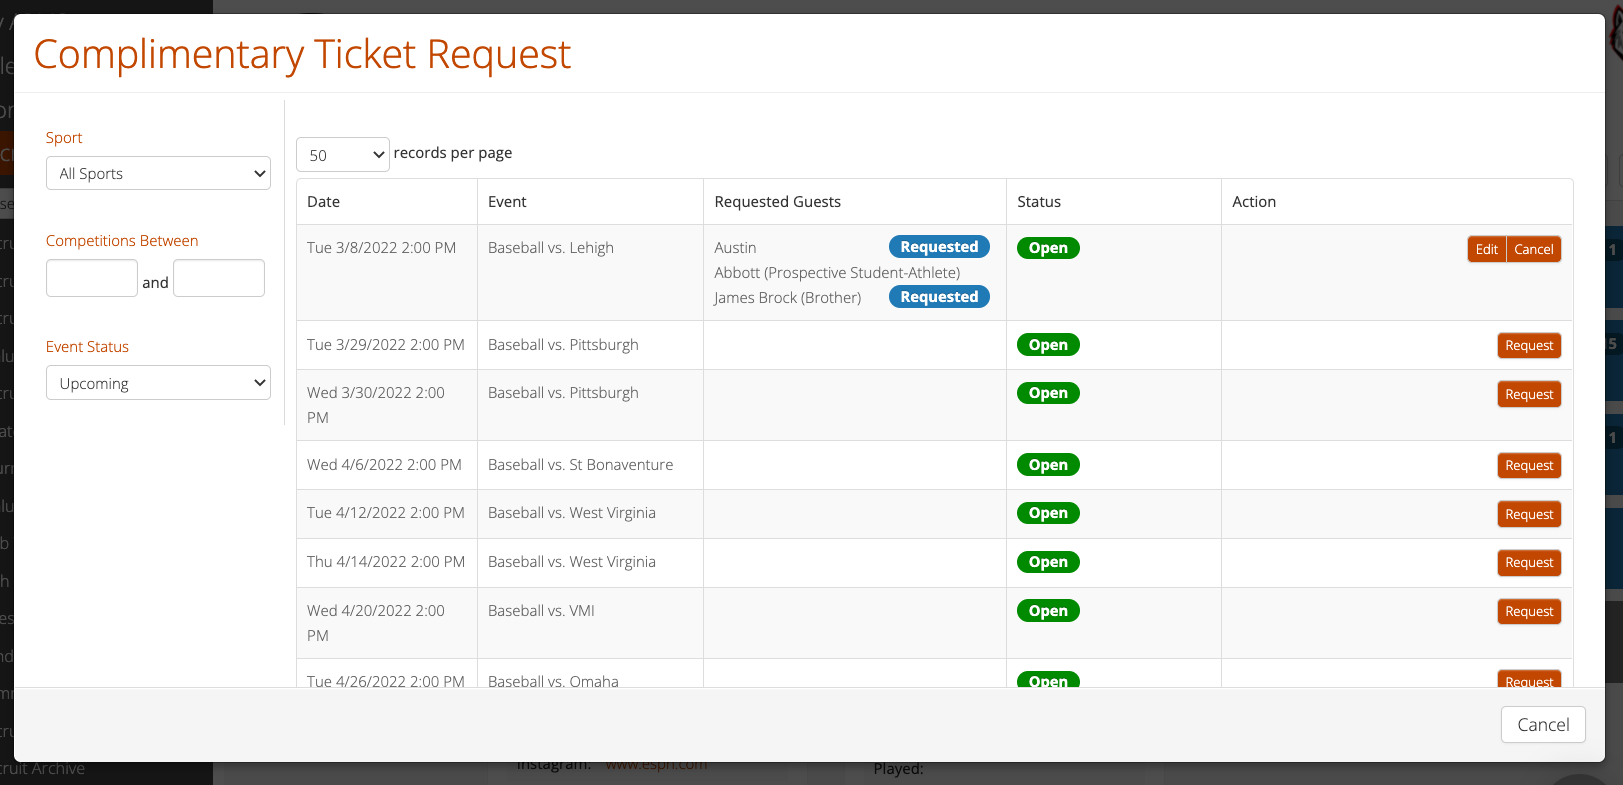Click the Sport filter label
Viewport: 1623px width, 785px height.
(x=64, y=138)
